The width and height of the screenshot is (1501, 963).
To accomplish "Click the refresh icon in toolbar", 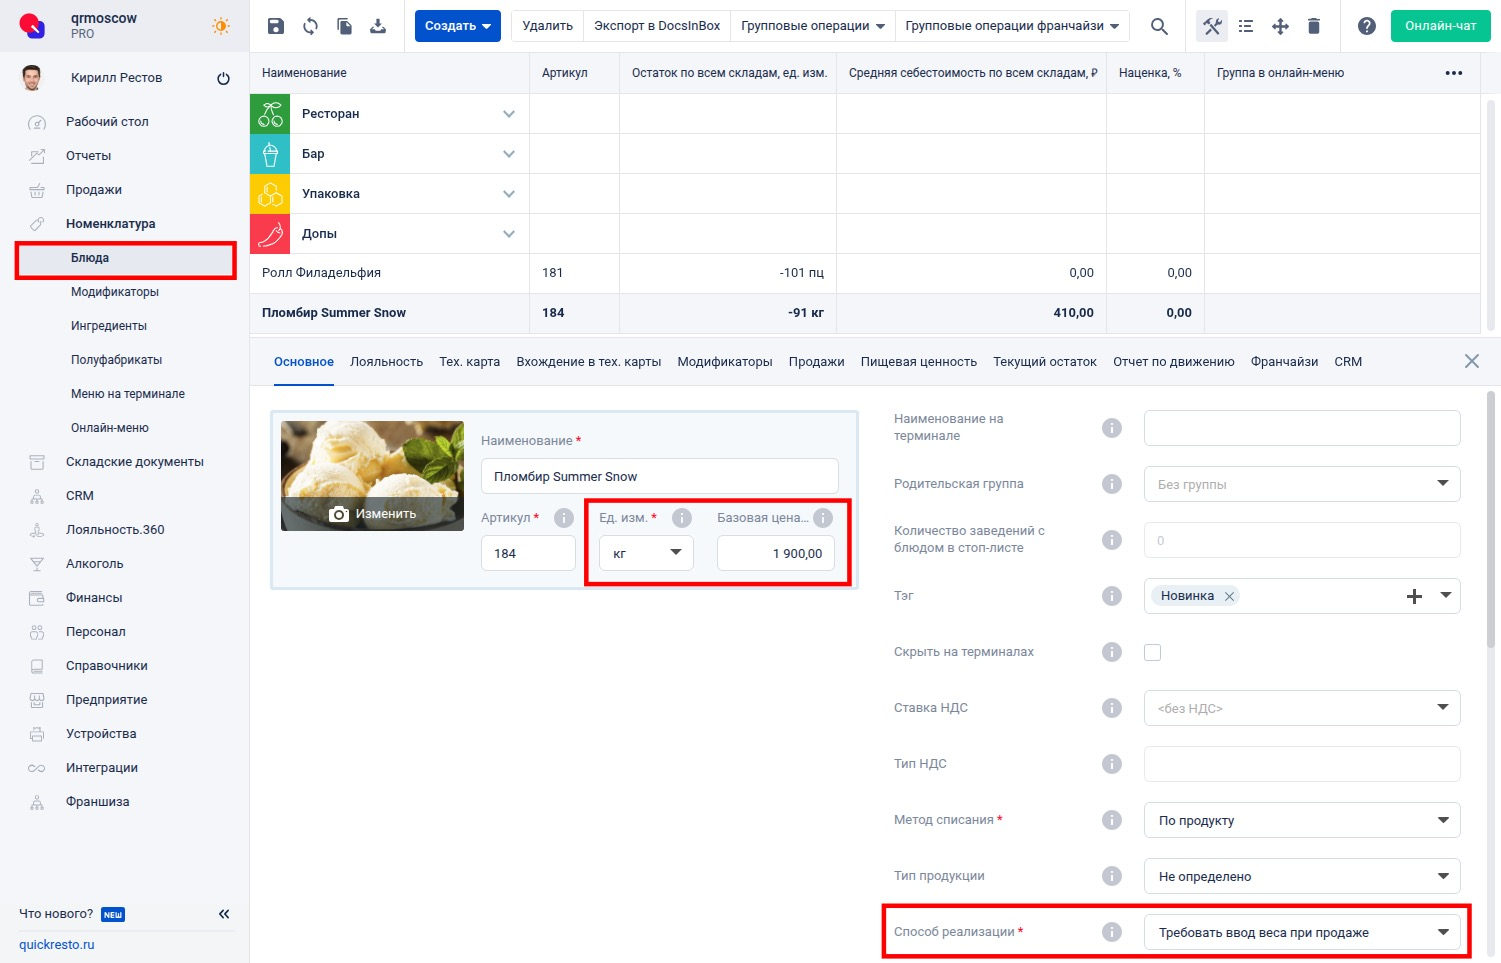I will tap(310, 26).
